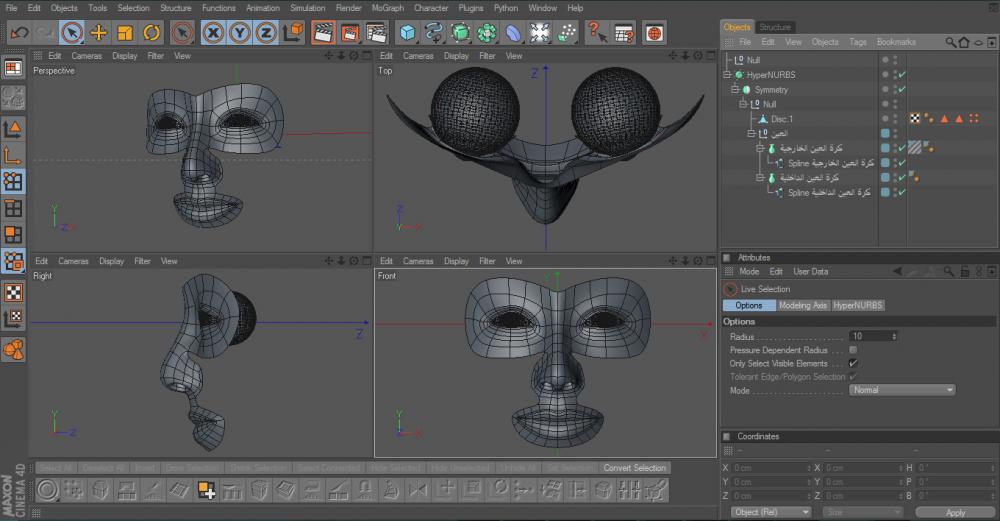Add a Cube primitive object
This screenshot has height=521, width=1000.
(408, 33)
